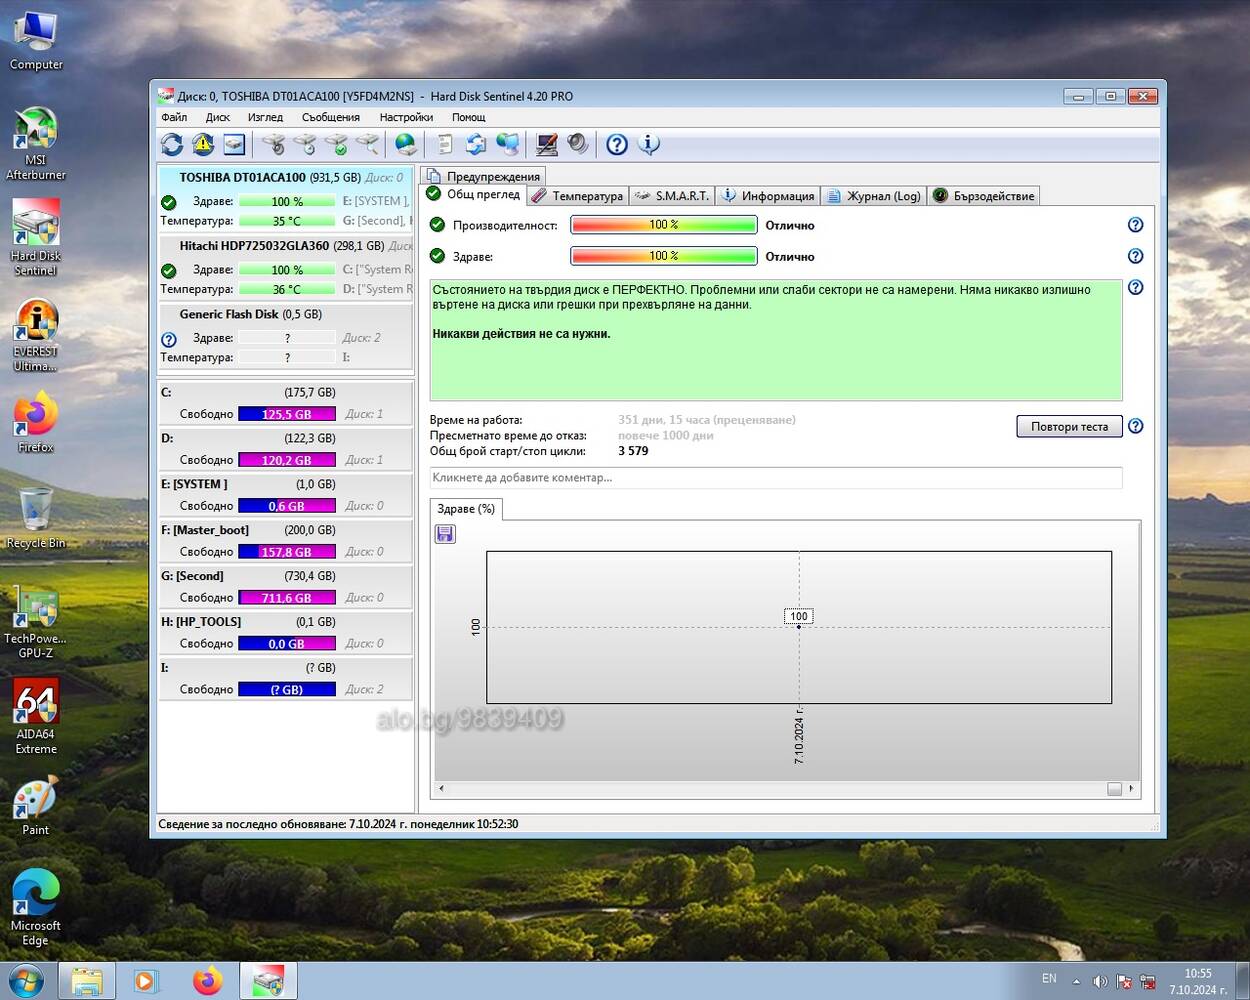Select the Hitachi HDP725032GLA360 disk entry

pos(285,267)
